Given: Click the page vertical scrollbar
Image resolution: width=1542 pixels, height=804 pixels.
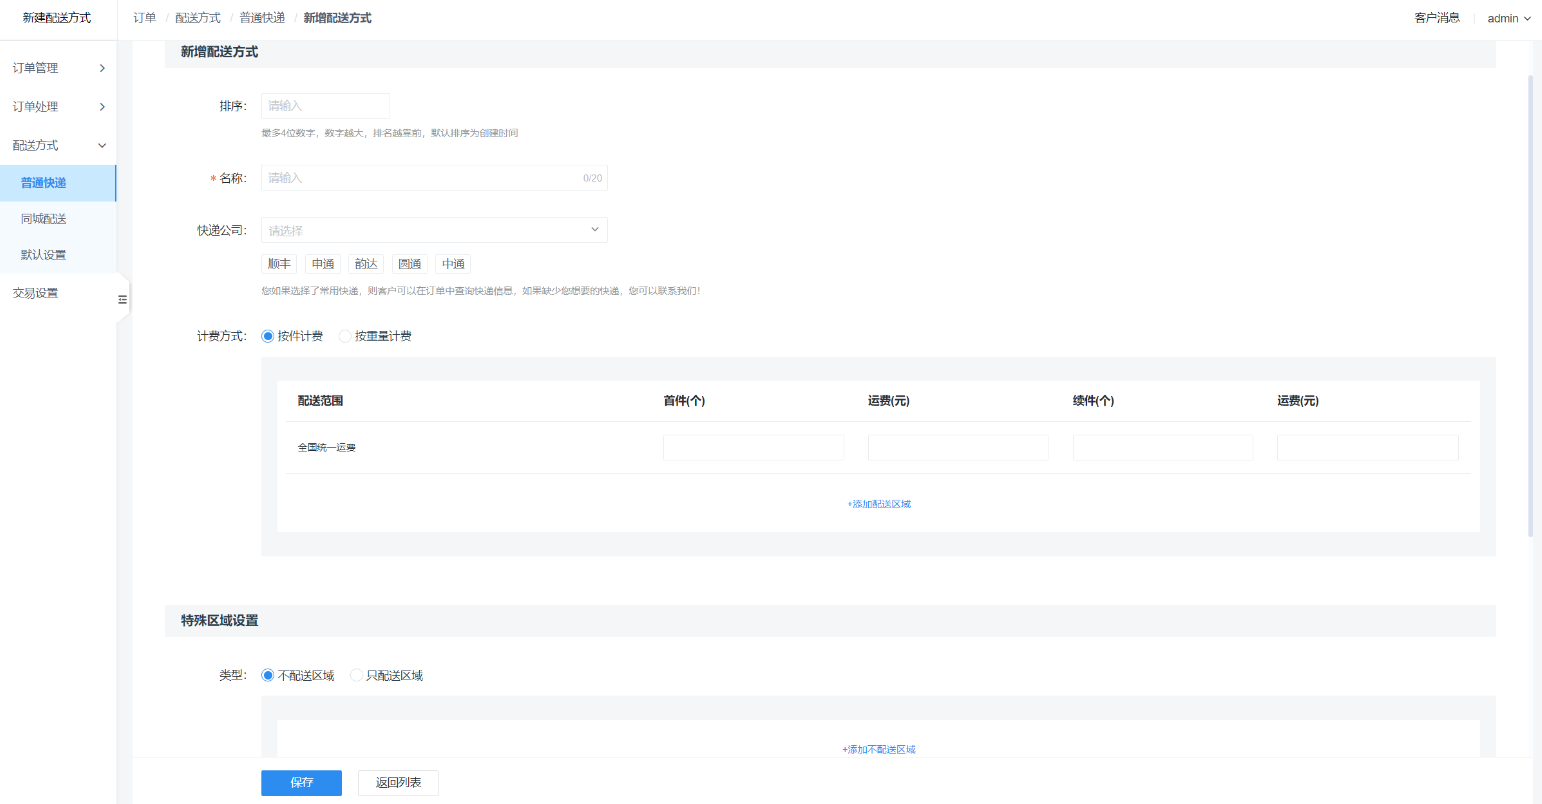Looking at the screenshot, I should pyautogui.click(x=1530, y=306).
